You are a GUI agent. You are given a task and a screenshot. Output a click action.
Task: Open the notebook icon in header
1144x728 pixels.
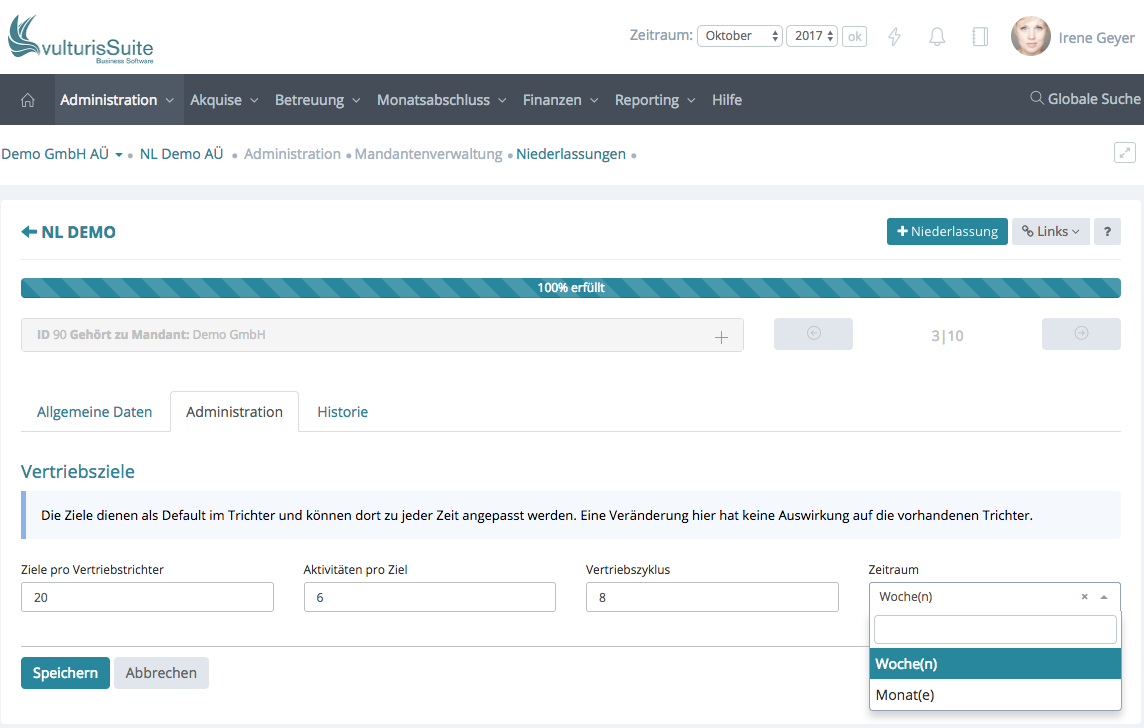click(x=980, y=37)
